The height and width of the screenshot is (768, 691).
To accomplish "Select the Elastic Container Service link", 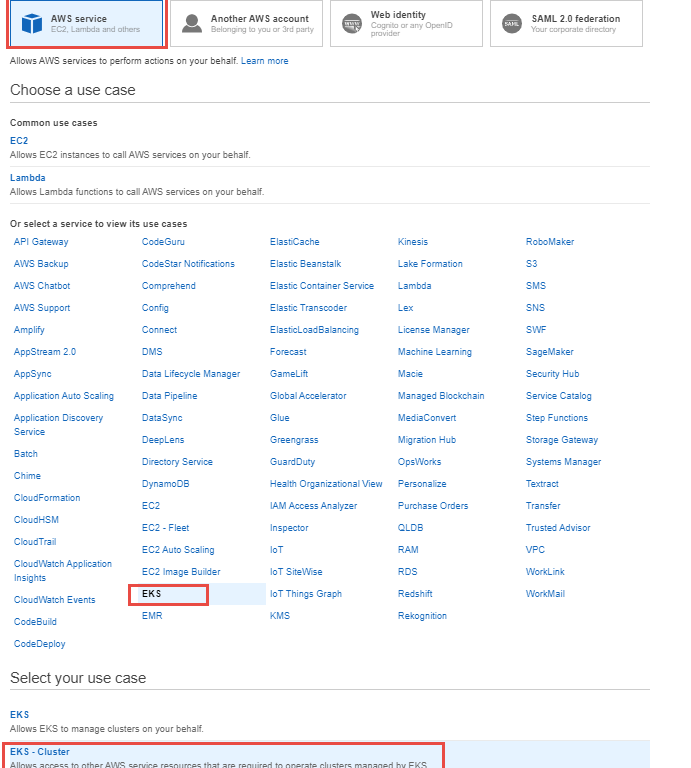I will (x=322, y=286).
